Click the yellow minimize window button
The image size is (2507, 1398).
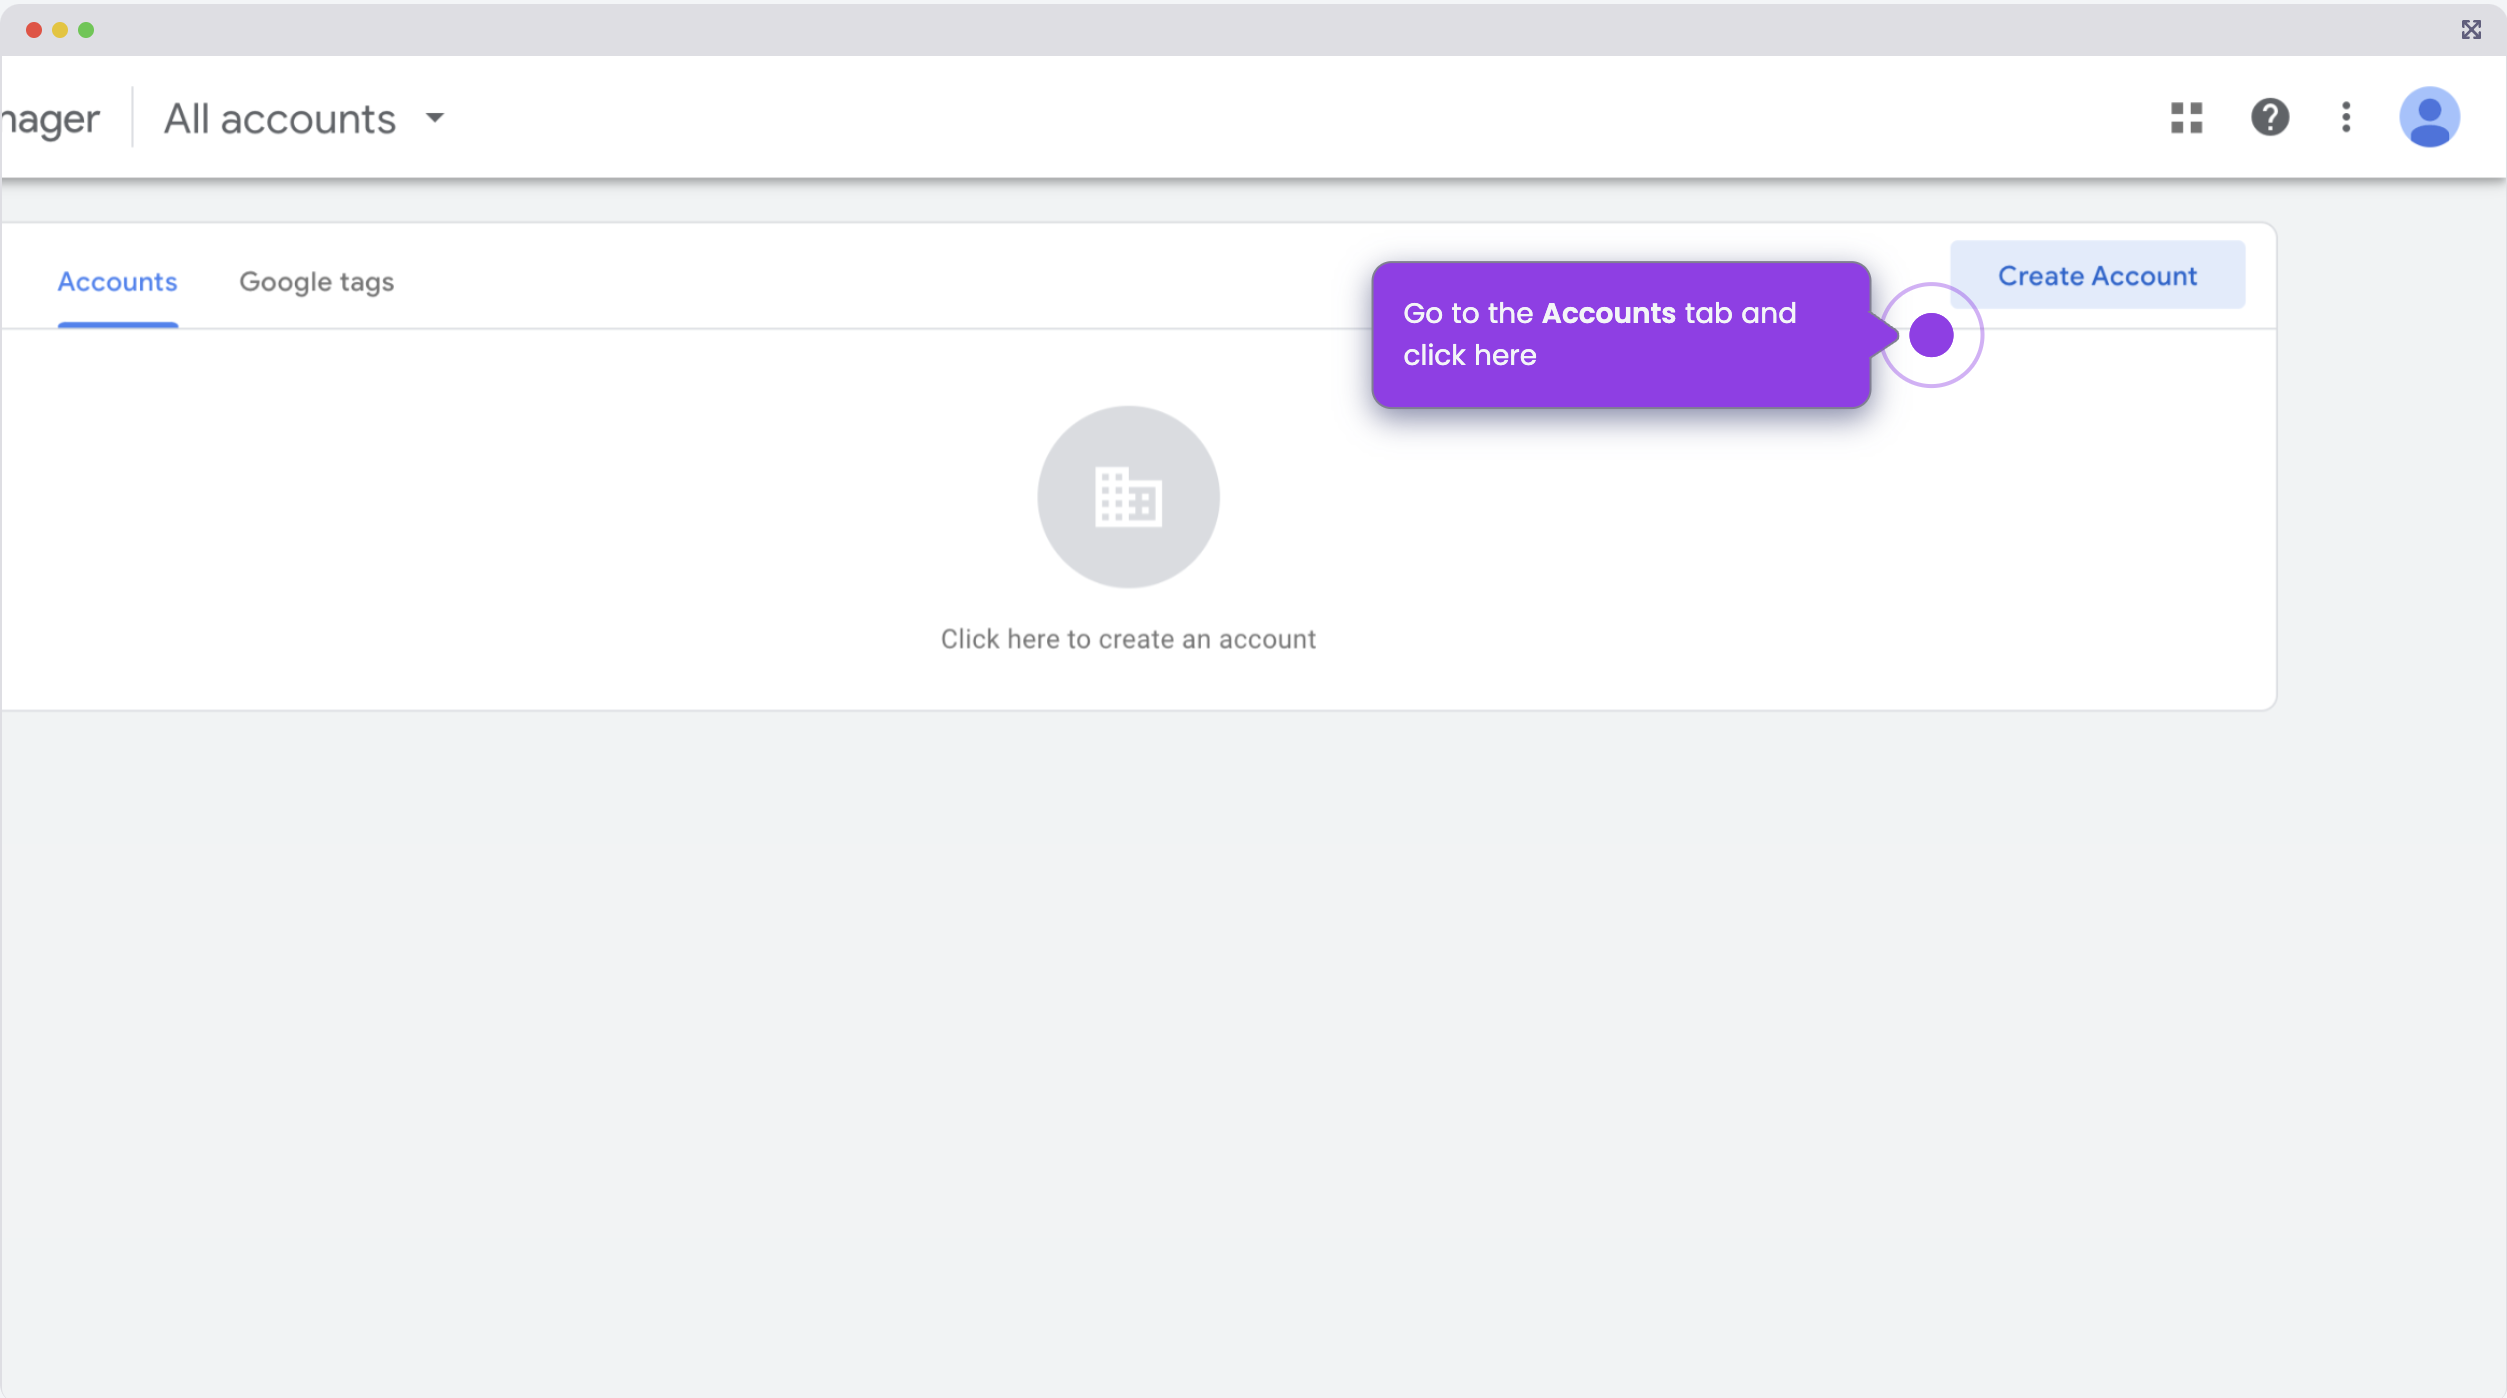(x=60, y=30)
